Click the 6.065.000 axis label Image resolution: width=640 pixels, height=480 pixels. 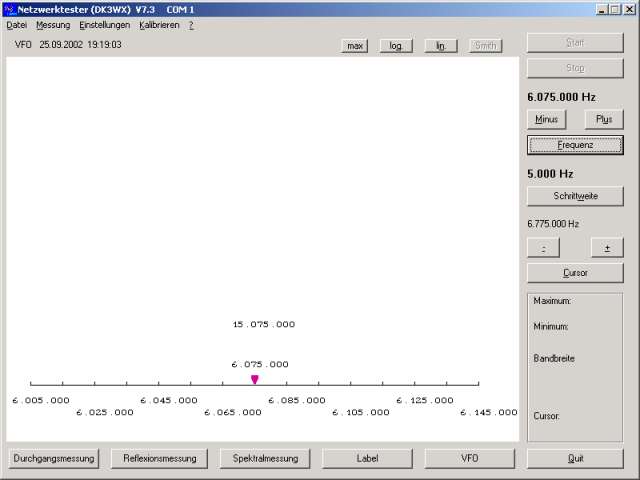(x=233, y=413)
